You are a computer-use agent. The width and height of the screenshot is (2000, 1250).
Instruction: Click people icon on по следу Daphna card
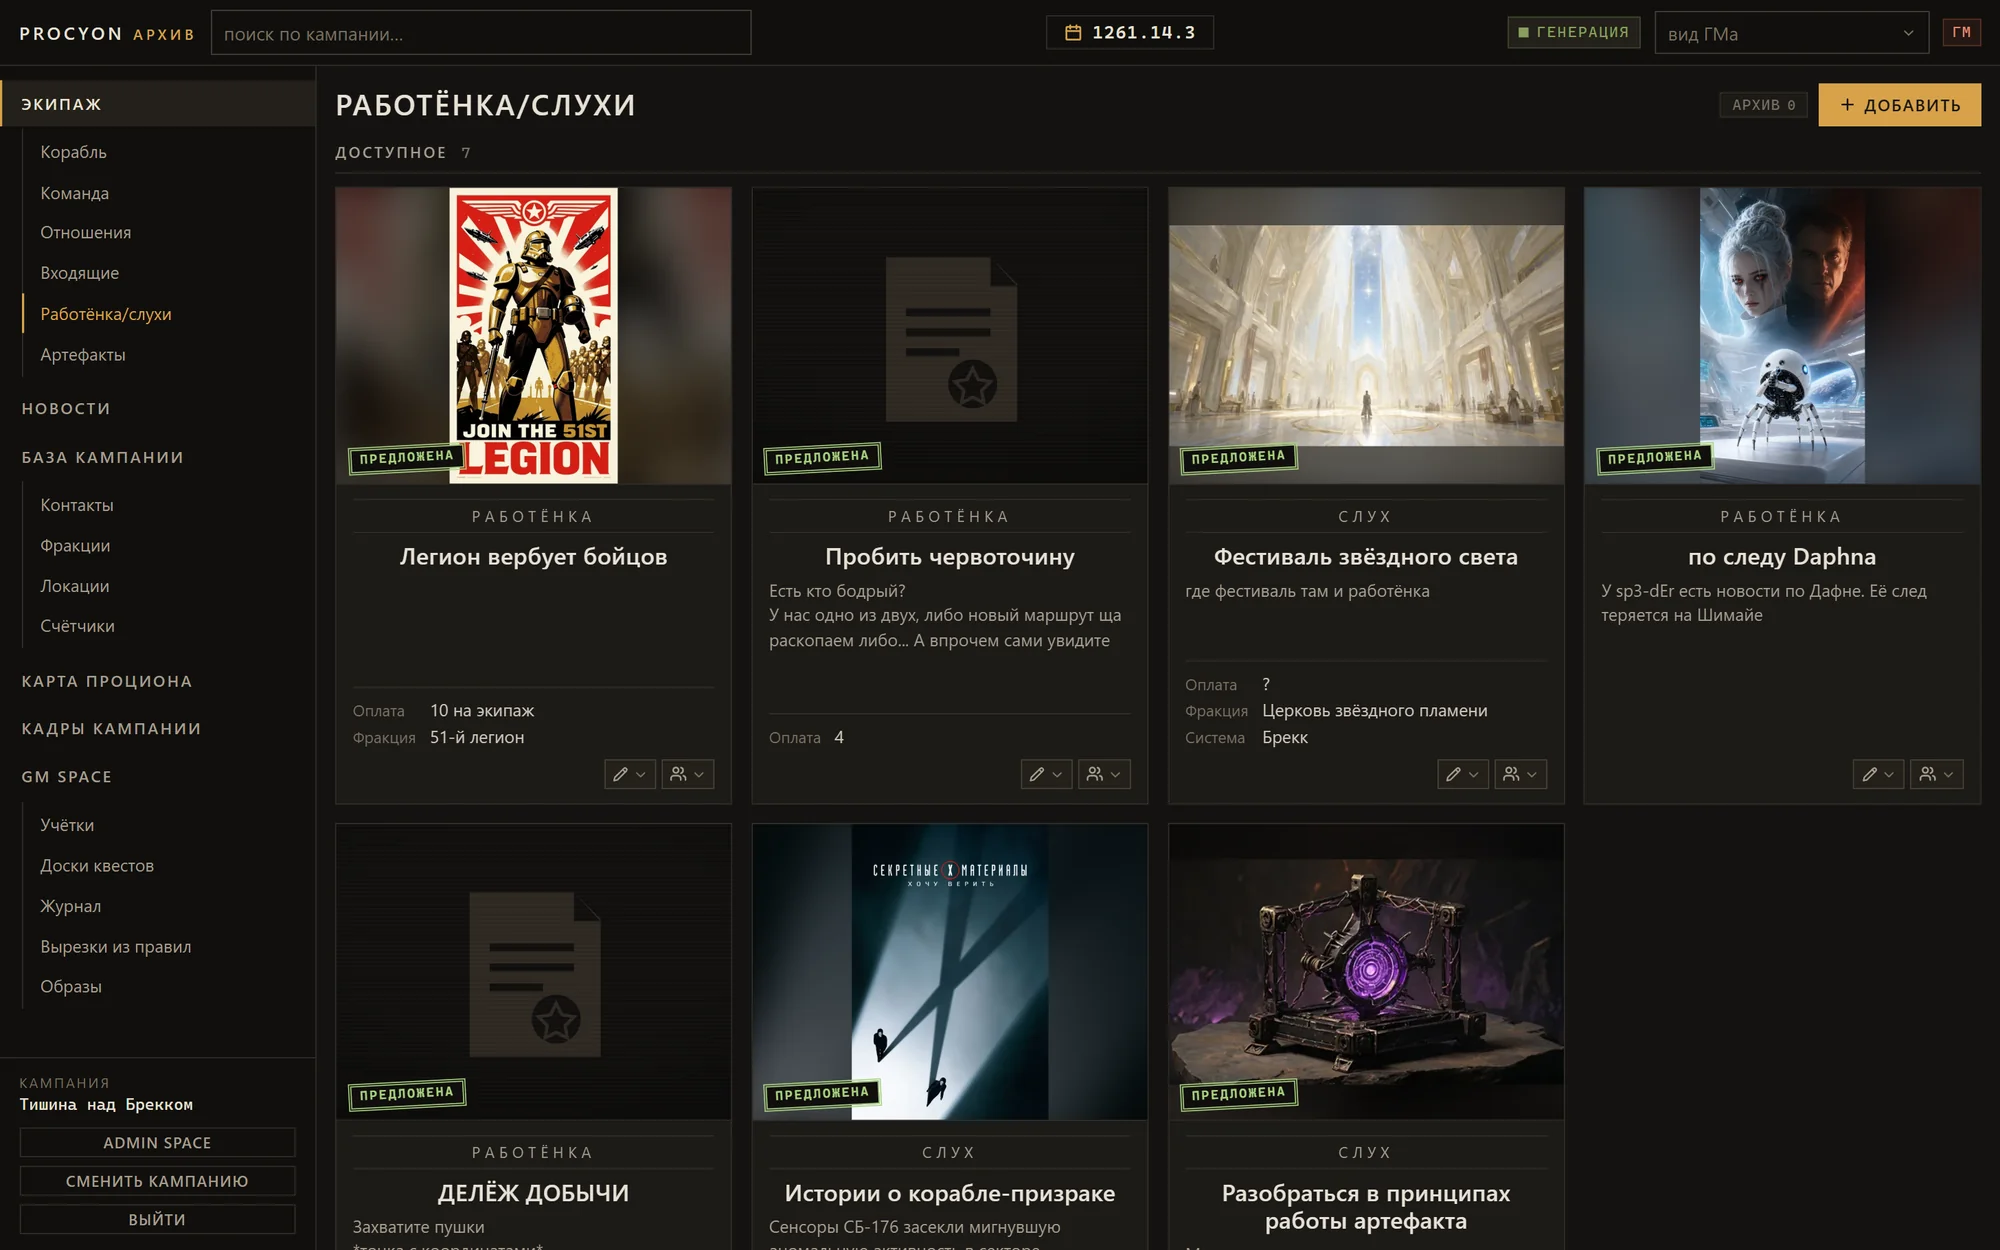pos(1937,774)
